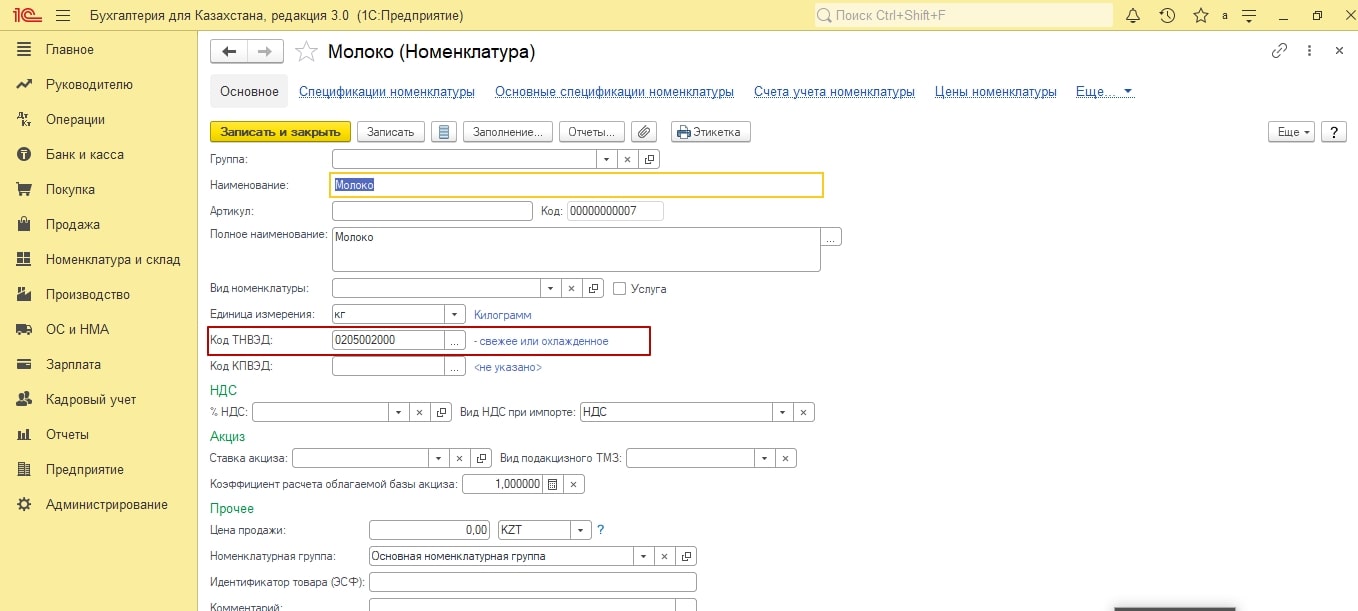Open the history clock icon
The height and width of the screenshot is (611, 1358).
coord(1167,16)
